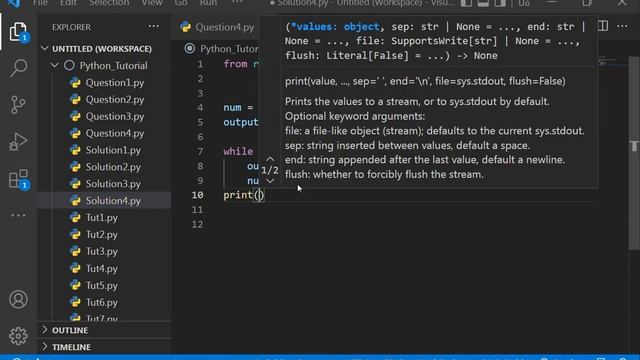Open the Source Control view
The height and width of the screenshot is (360, 640).
(18, 105)
